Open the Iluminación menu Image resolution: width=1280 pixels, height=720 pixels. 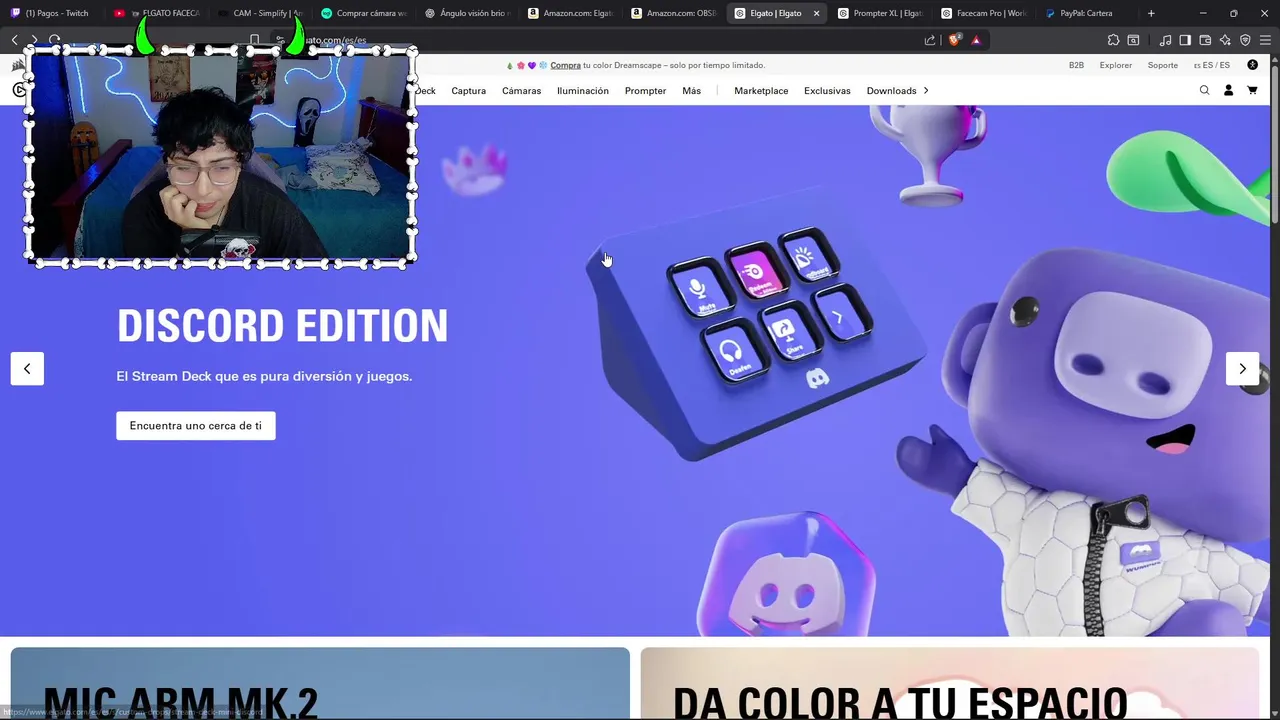pyautogui.click(x=583, y=91)
